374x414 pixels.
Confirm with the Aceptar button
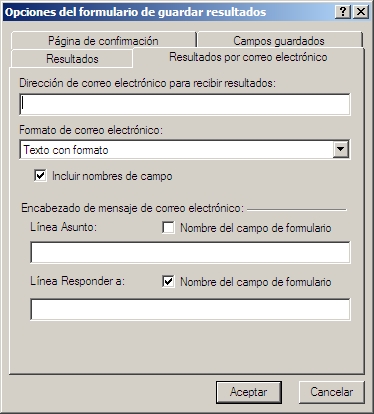pyautogui.click(x=249, y=392)
